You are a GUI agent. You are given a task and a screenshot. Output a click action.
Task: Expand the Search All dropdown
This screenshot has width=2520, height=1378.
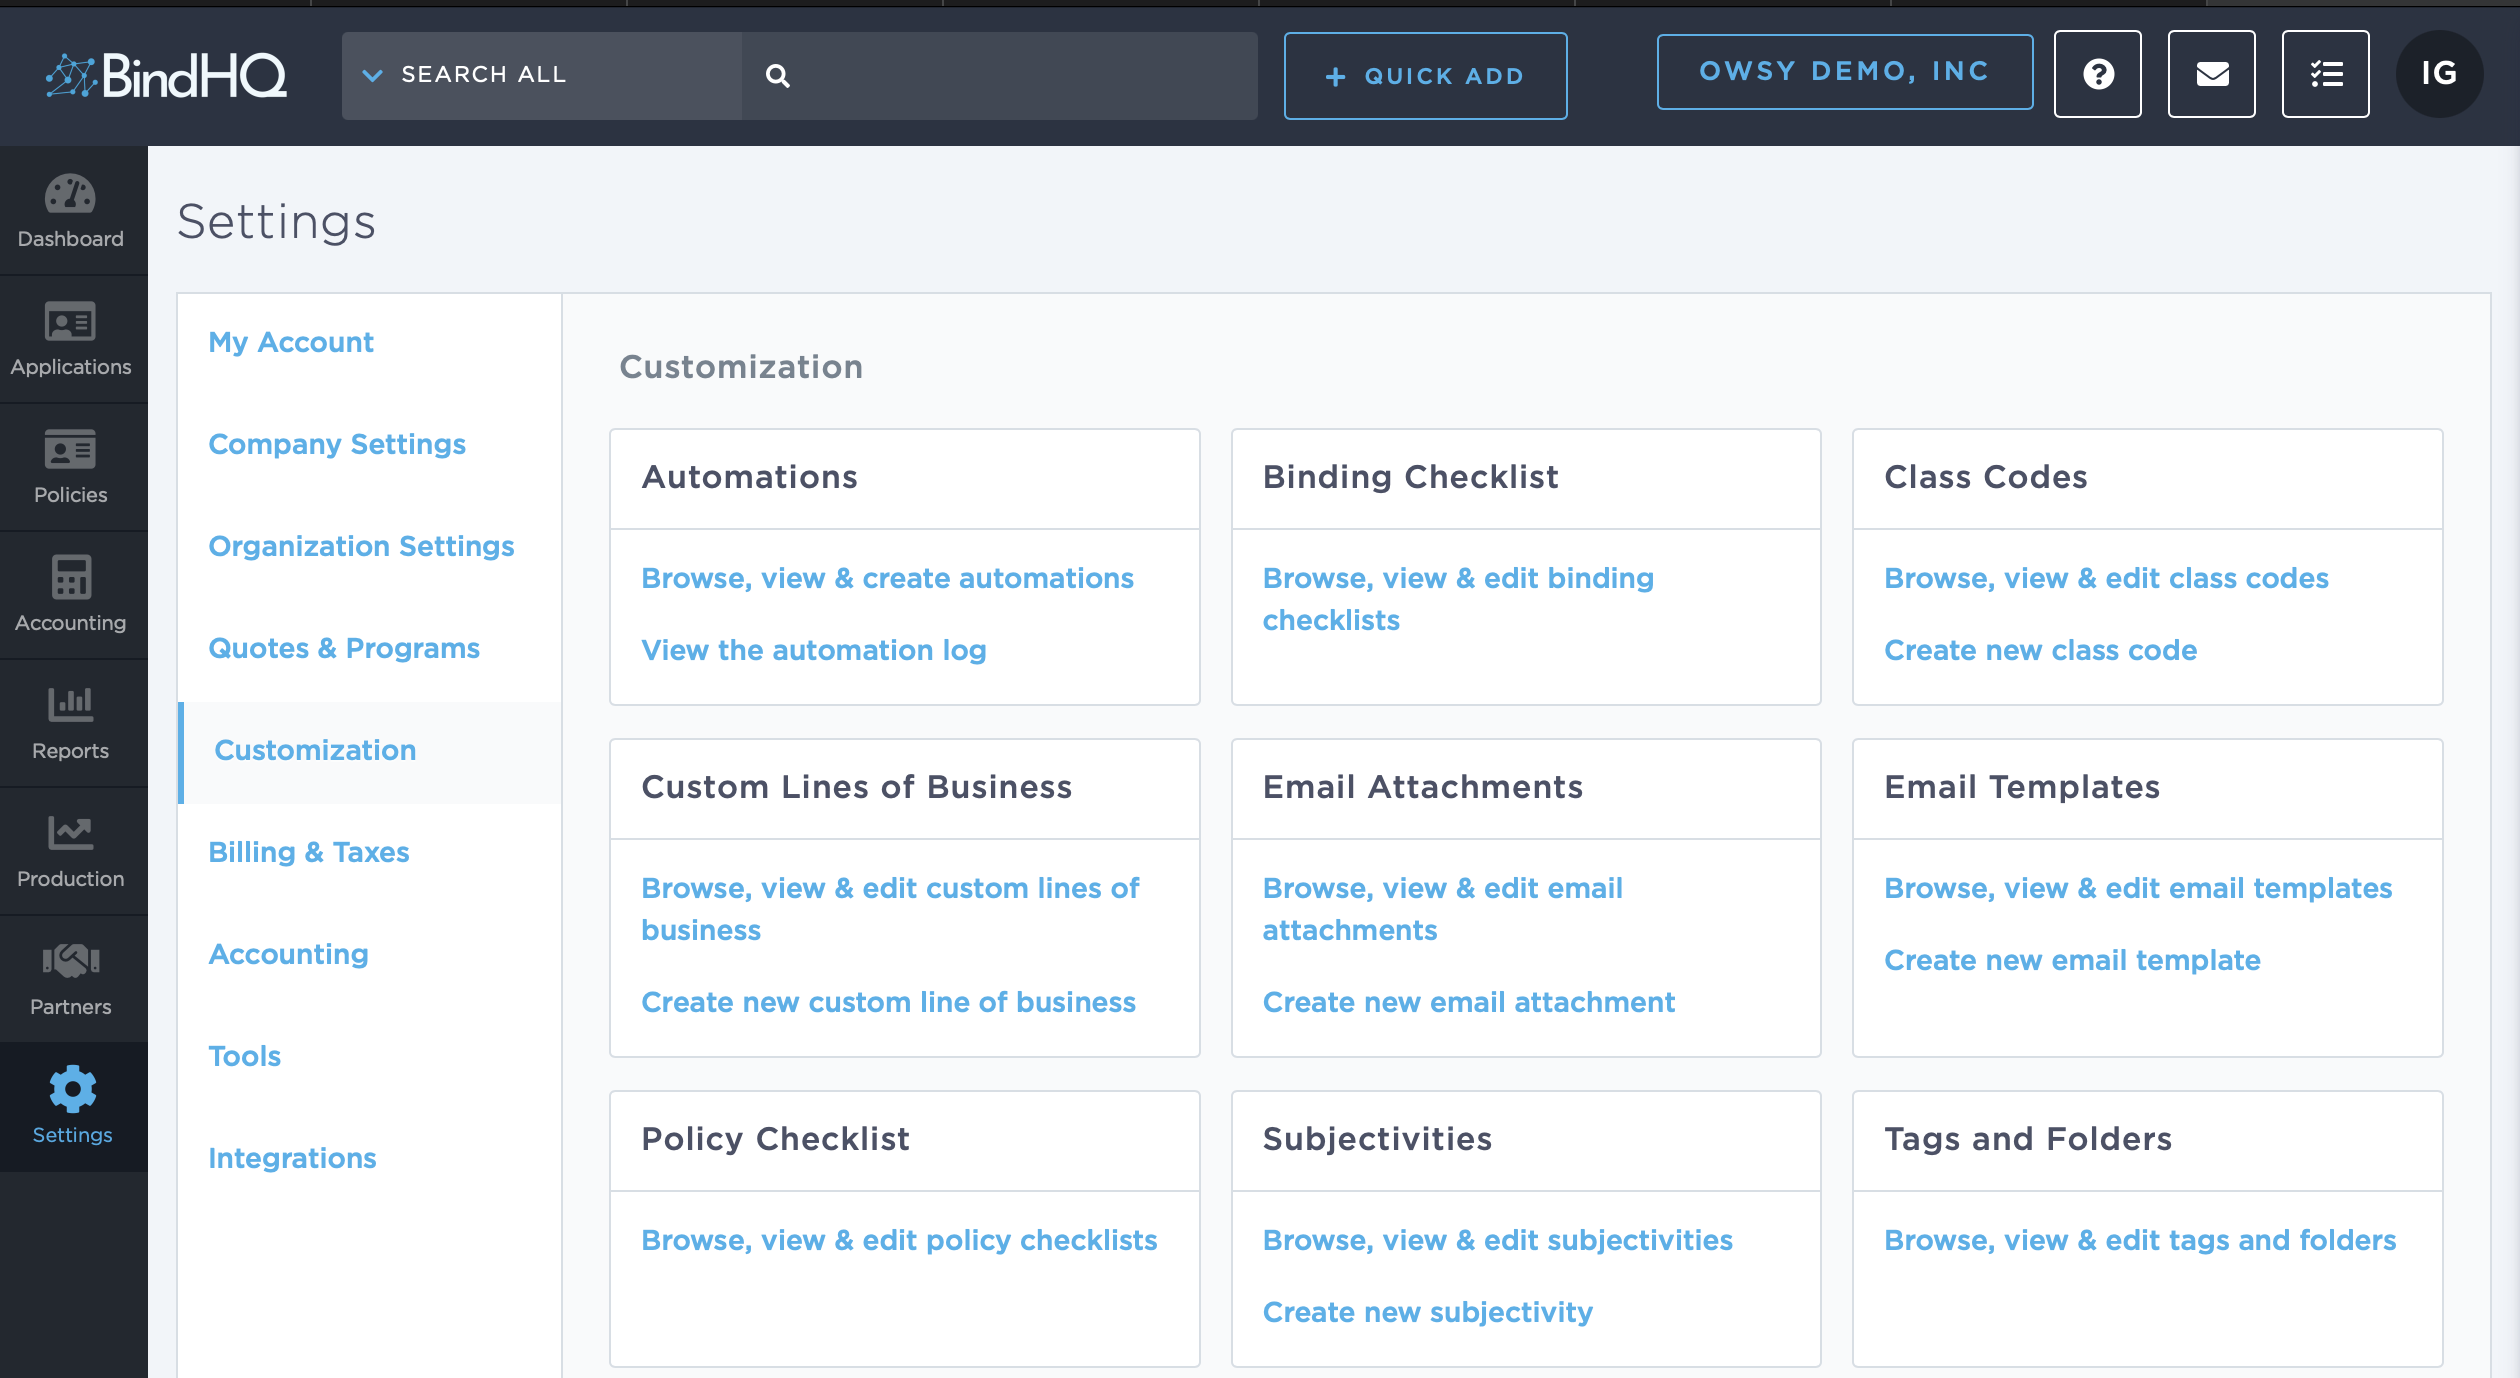pyautogui.click(x=468, y=75)
